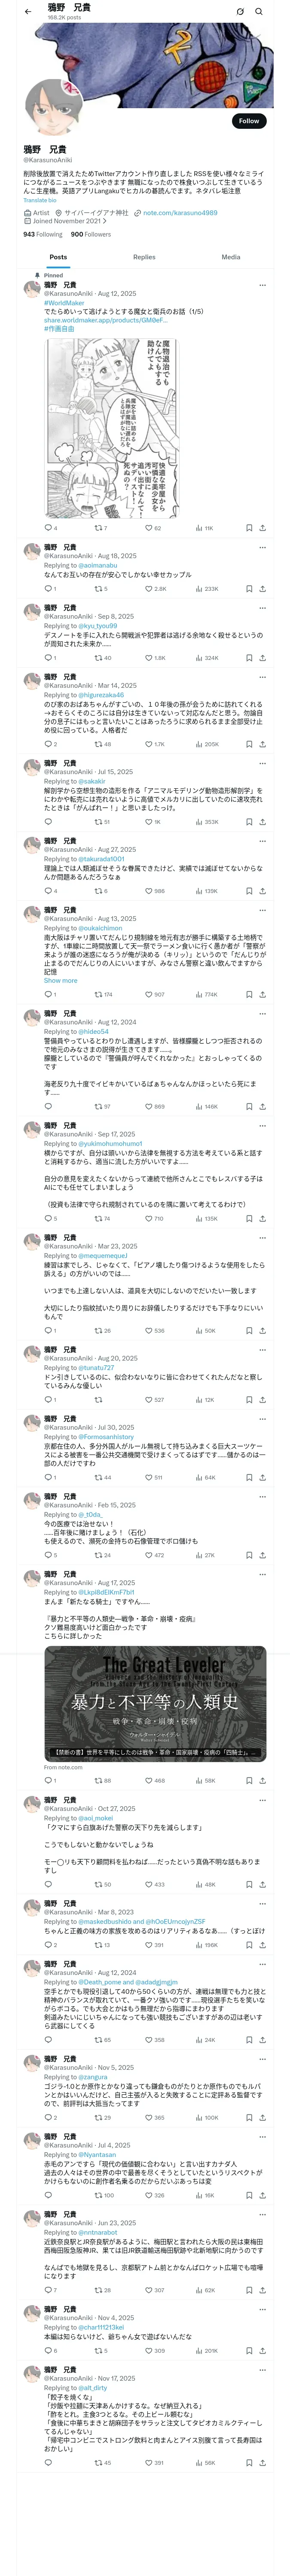View the 900 Followers list

coord(91,234)
